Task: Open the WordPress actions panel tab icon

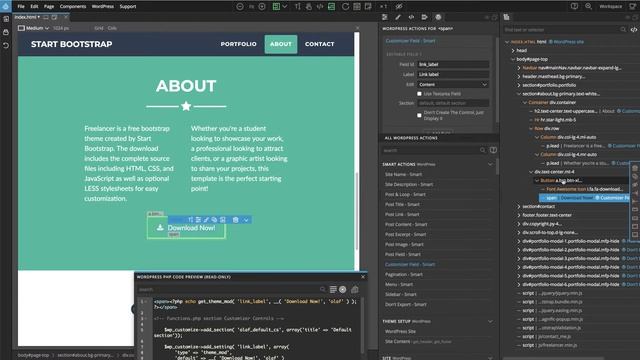Action: [438, 17]
